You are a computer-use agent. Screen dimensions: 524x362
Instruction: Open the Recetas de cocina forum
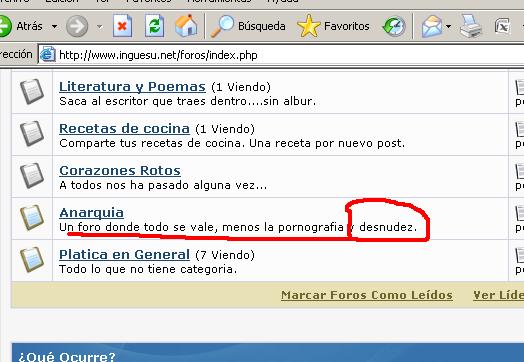124,129
